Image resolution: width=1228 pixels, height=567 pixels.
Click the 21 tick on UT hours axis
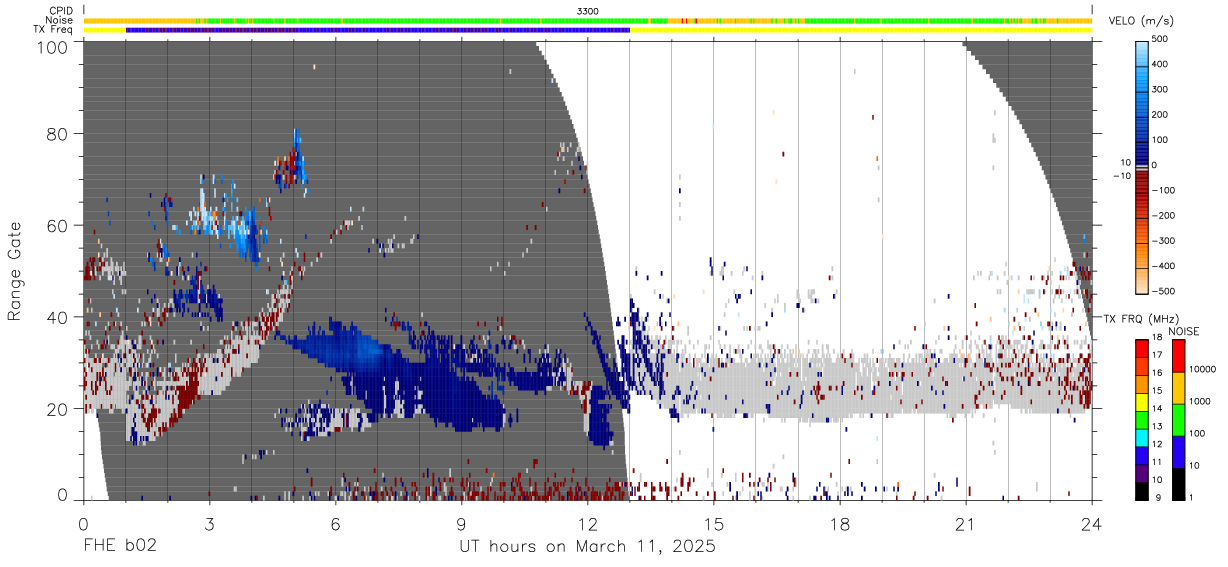tap(966, 525)
